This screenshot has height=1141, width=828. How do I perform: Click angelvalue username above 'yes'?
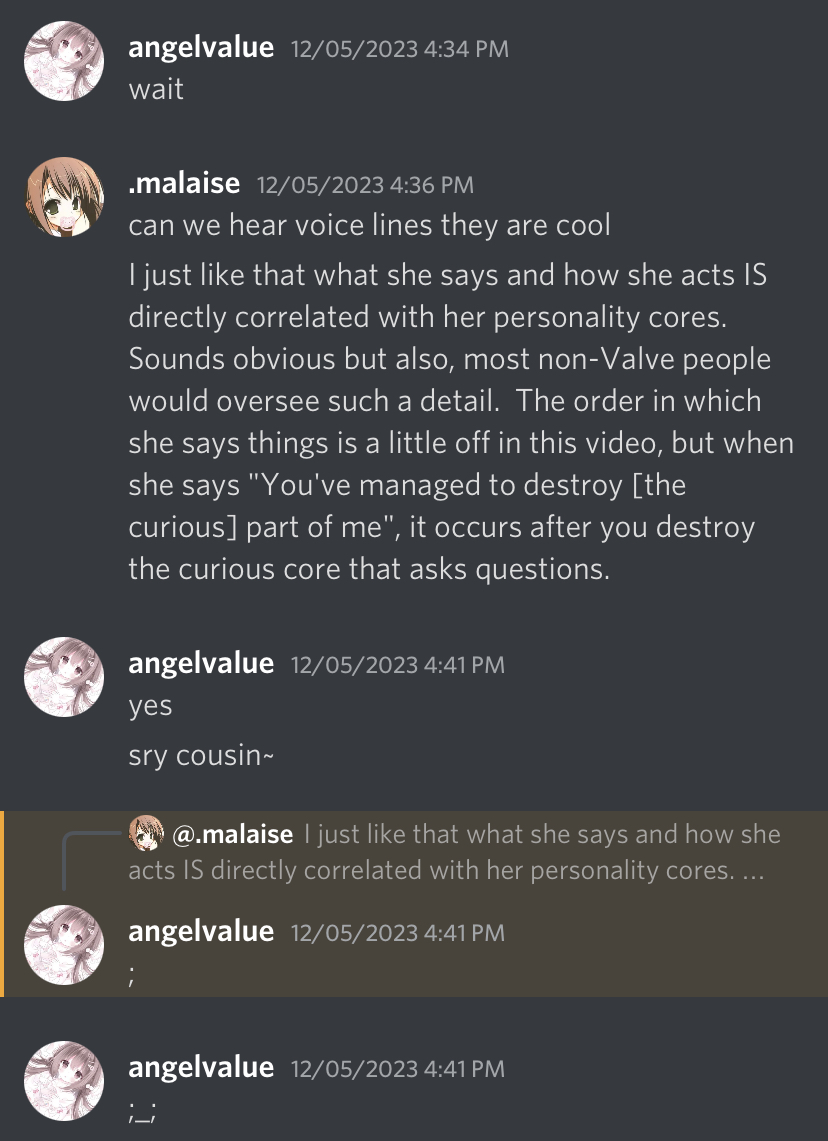tap(201, 664)
